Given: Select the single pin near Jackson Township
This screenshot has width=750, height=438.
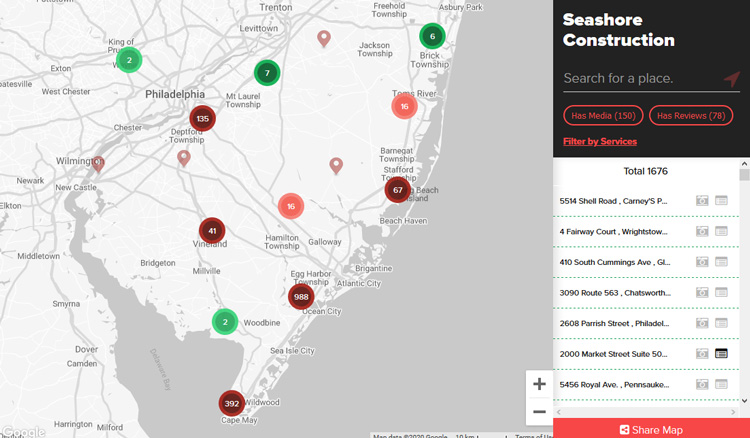Looking at the screenshot, I should (x=324, y=38).
